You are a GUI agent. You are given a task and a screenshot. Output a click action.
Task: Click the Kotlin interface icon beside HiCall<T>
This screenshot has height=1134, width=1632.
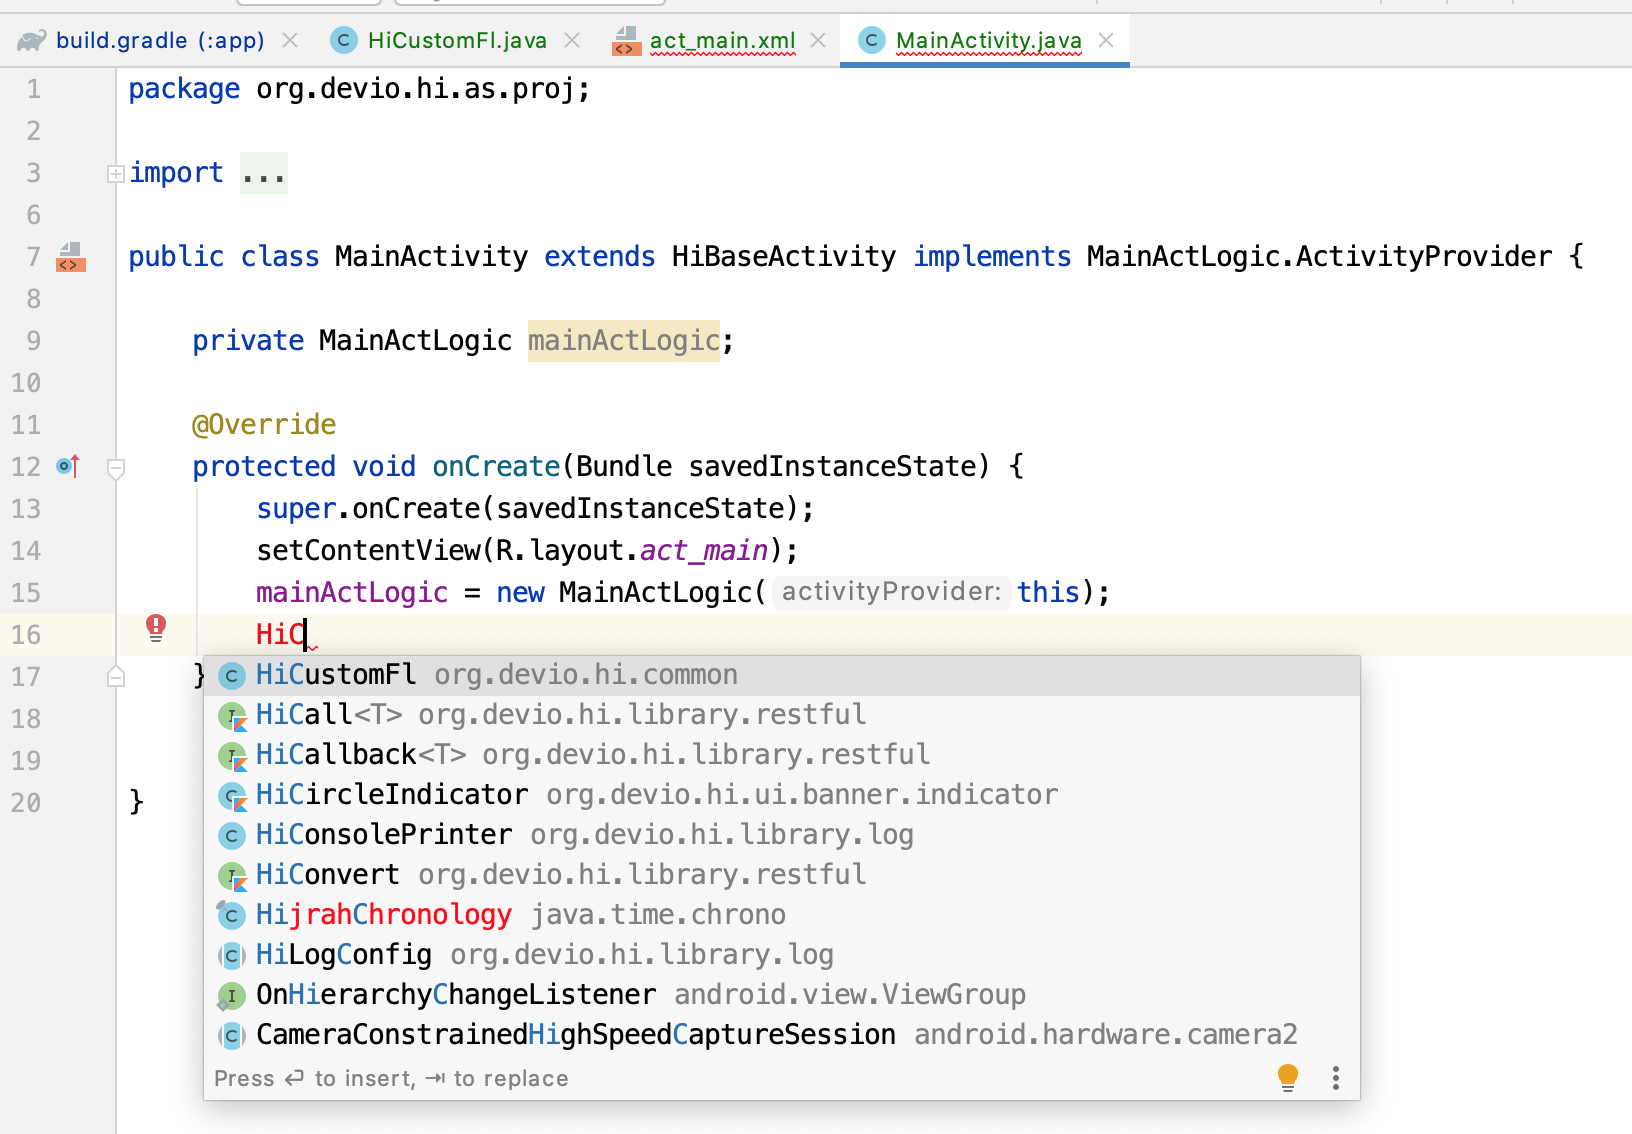point(232,716)
